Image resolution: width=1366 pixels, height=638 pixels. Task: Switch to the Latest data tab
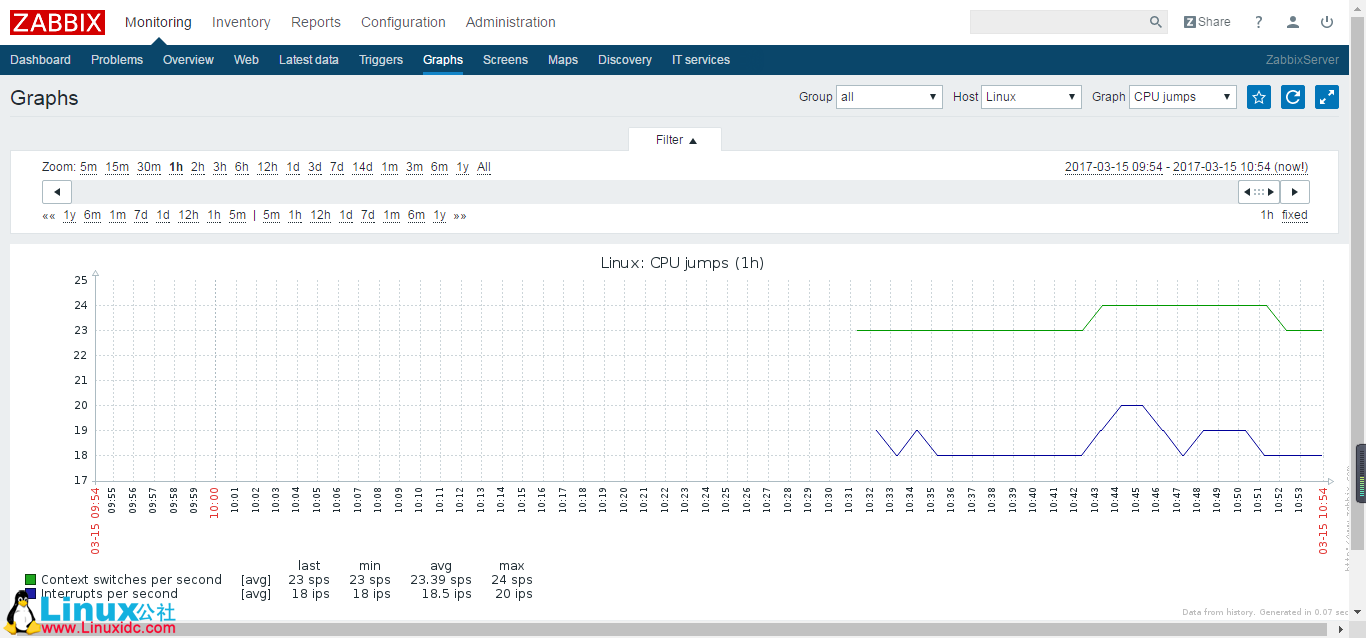[309, 60]
